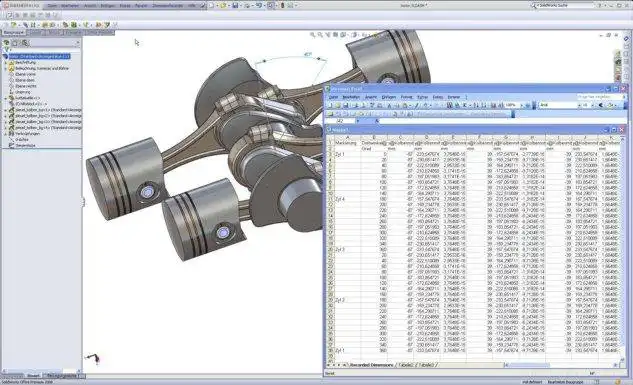Image resolution: width=633 pixels, height=385 pixels.
Task: Expand the Verknüpfungen mates folder
Action: pos(5,134)
